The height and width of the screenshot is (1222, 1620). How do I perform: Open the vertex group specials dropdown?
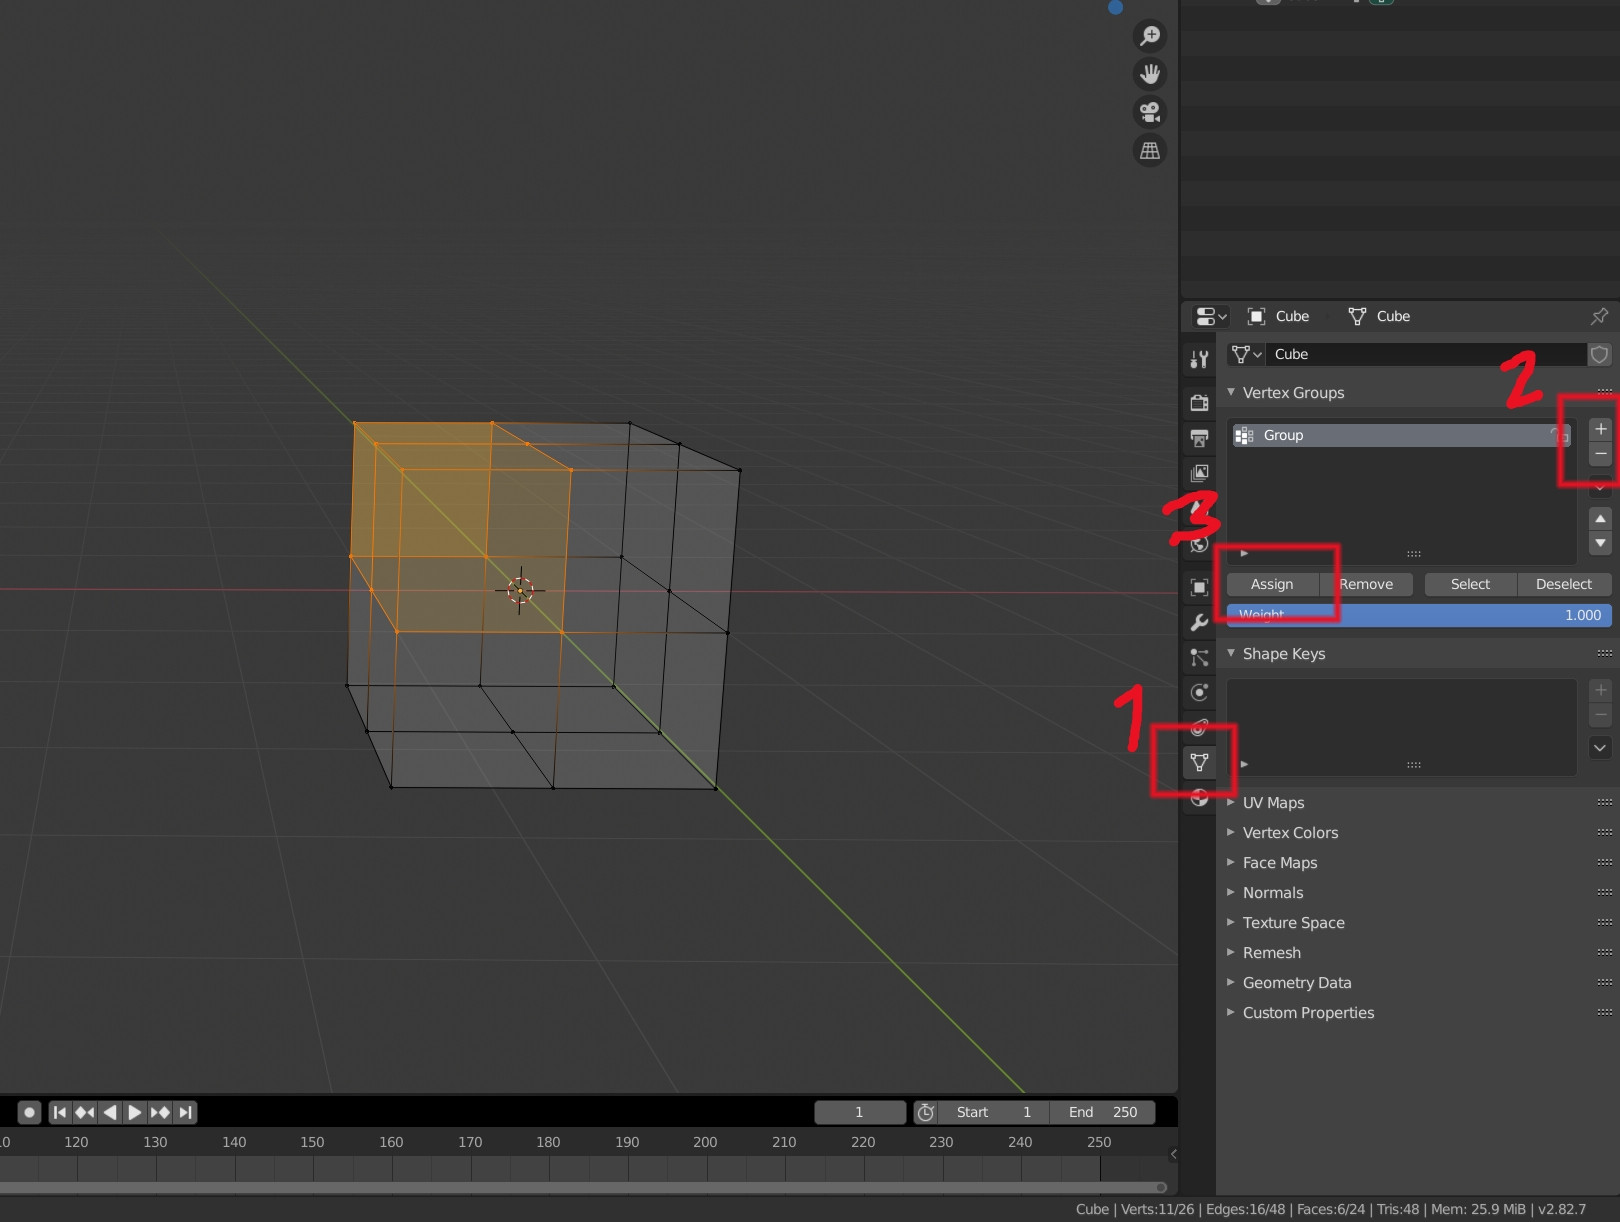pos(1600,488)
